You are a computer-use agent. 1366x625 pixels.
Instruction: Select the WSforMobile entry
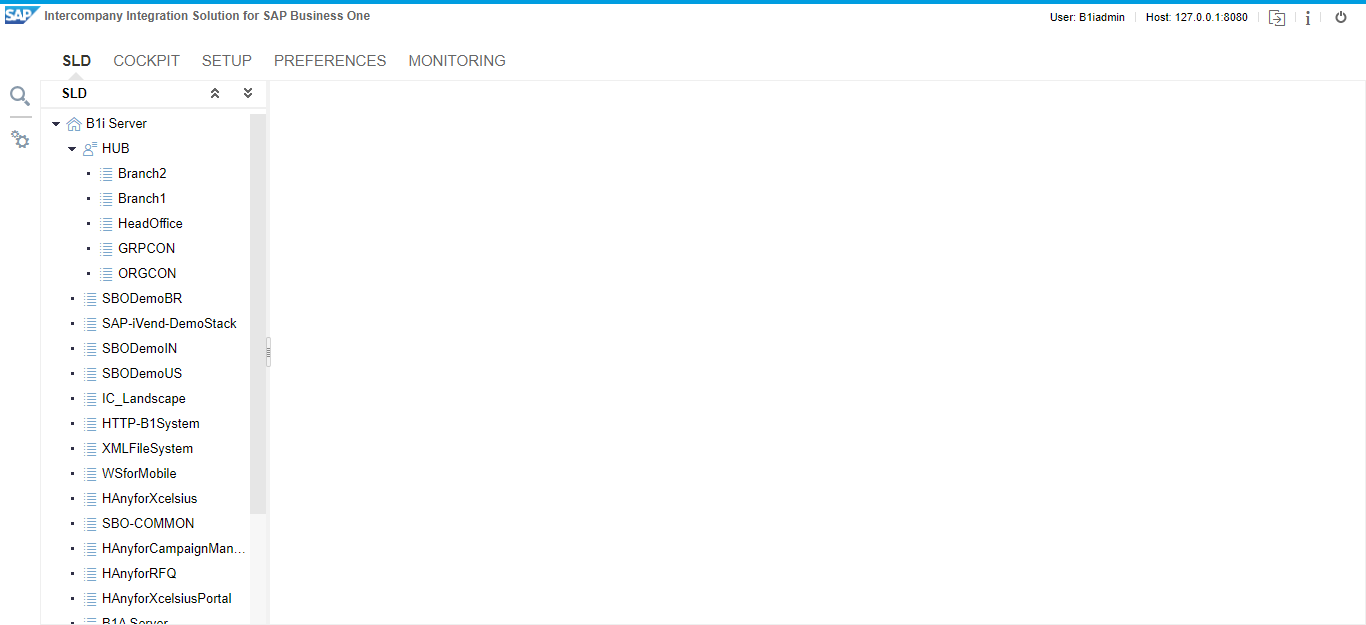(139, 474)
